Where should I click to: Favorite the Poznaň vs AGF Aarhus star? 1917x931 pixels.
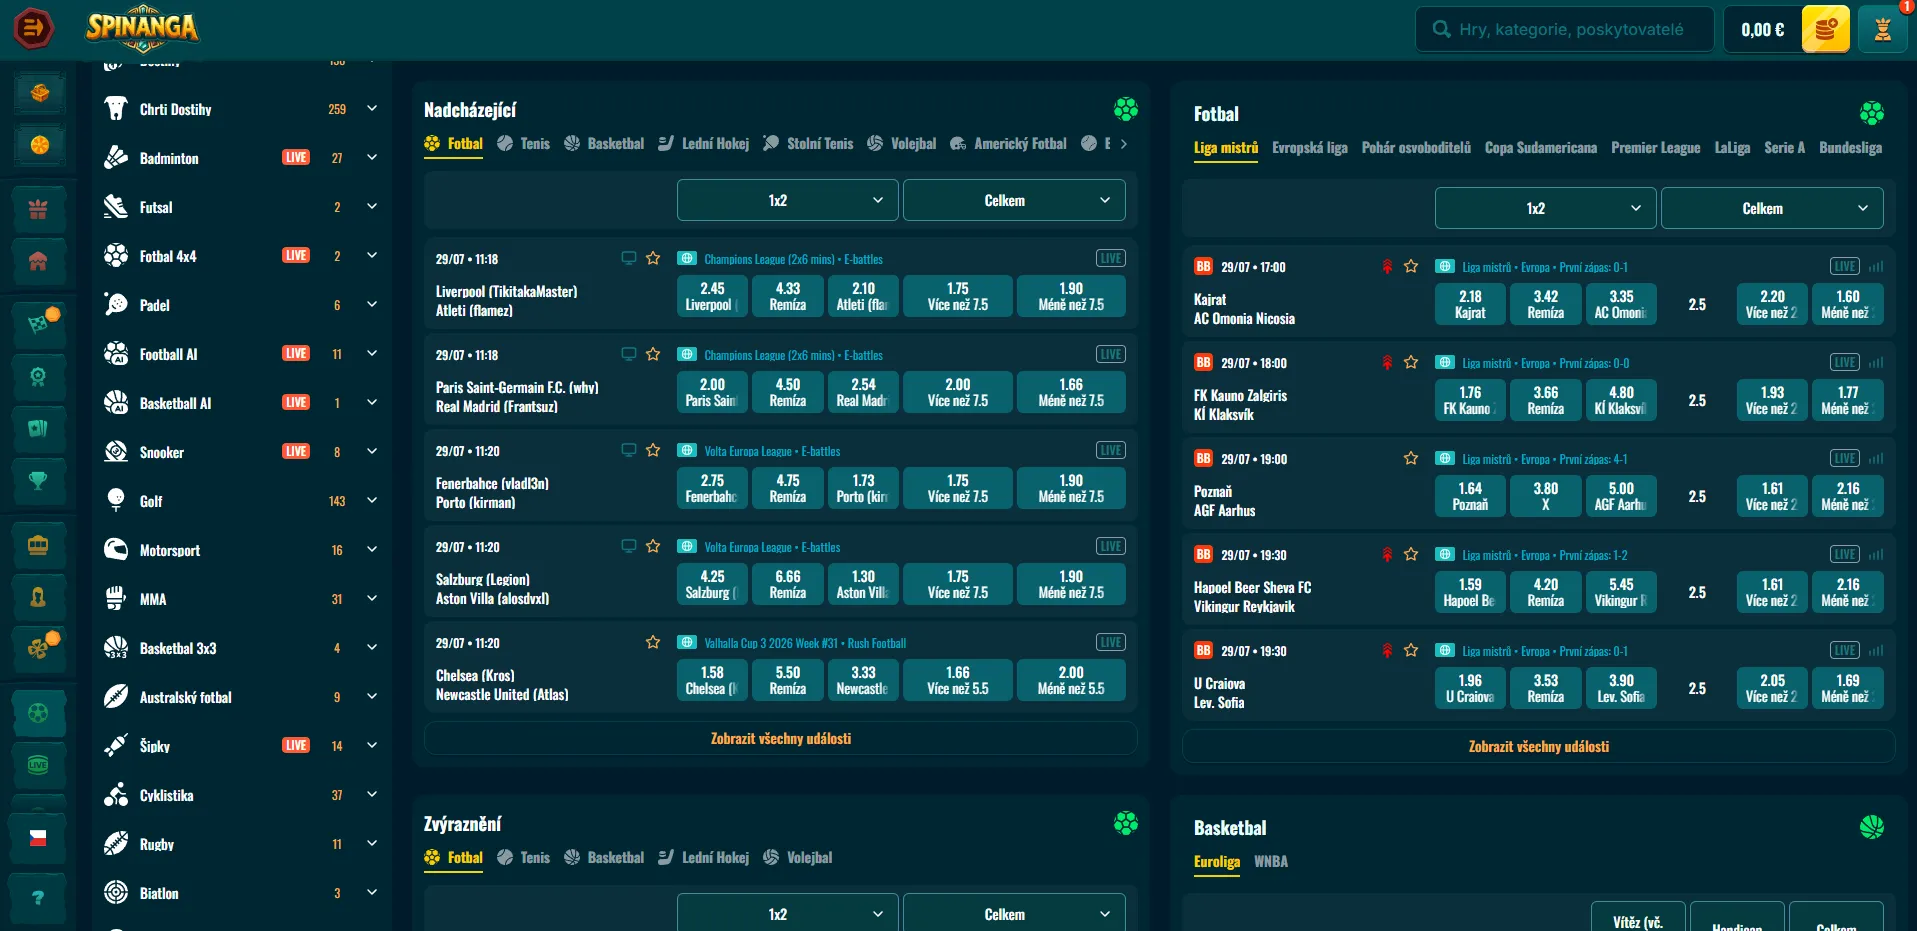[1411, 458]
